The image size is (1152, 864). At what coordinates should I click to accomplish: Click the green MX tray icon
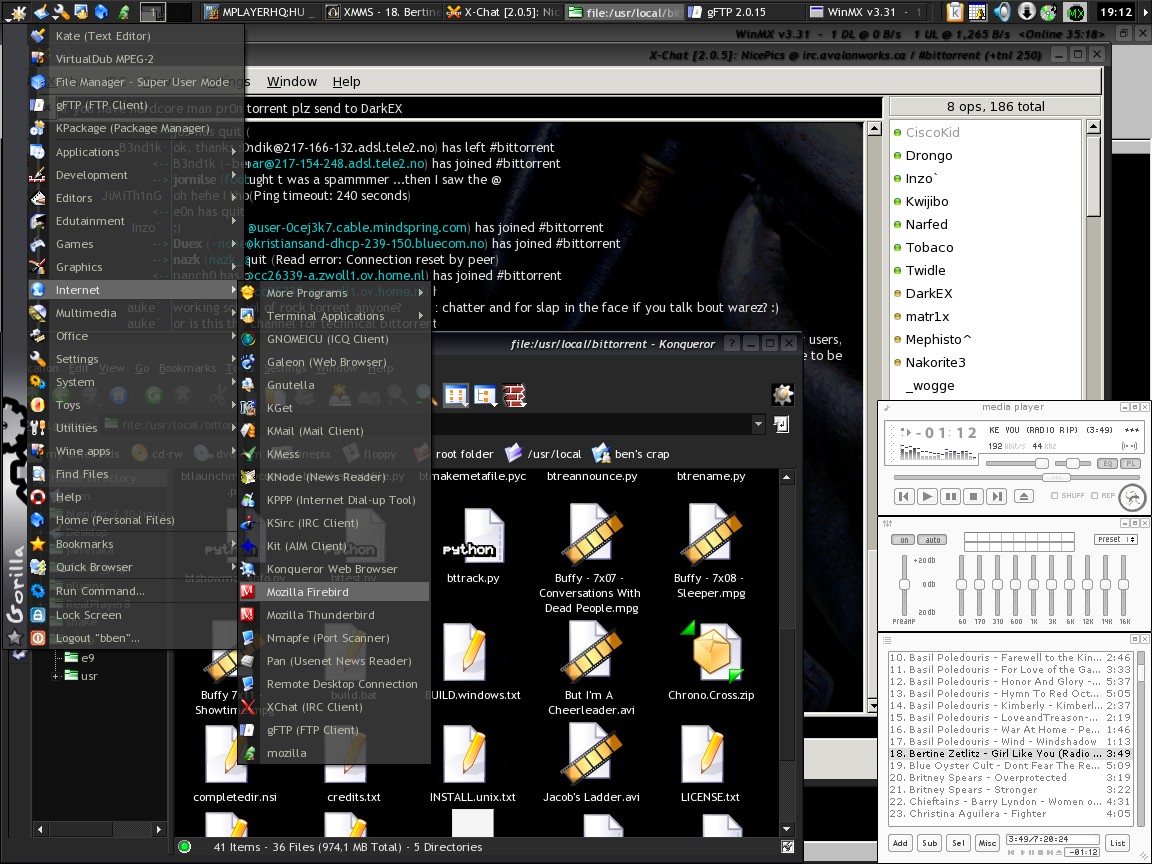pyautogui.click(x=1075, y=12)
